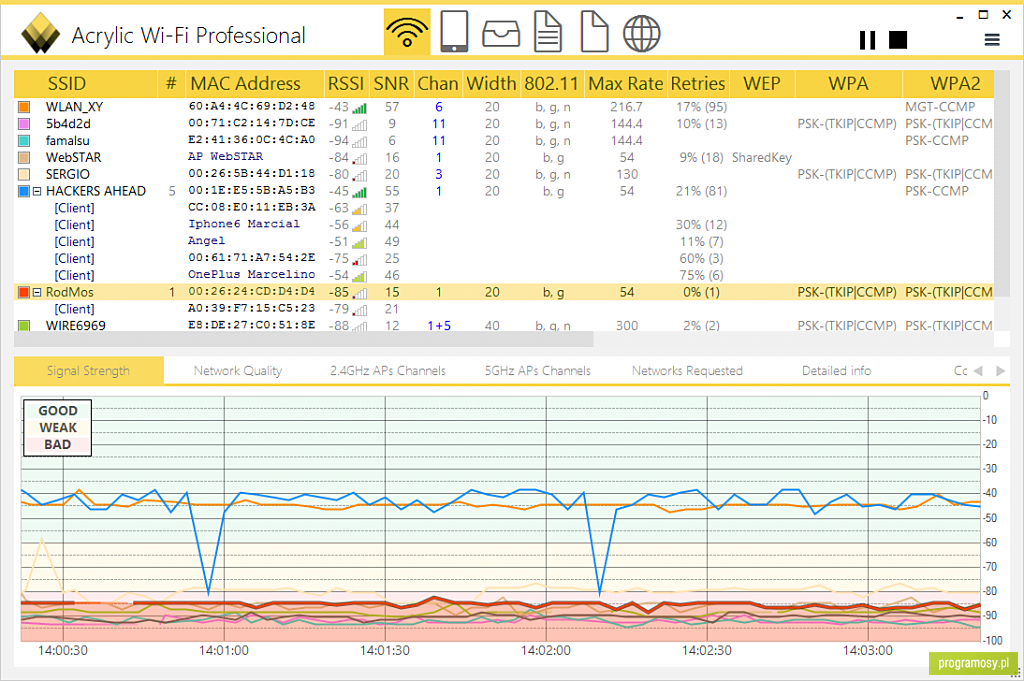Pause the network capture
The image size is (1024, 681).
pos(867,40)
